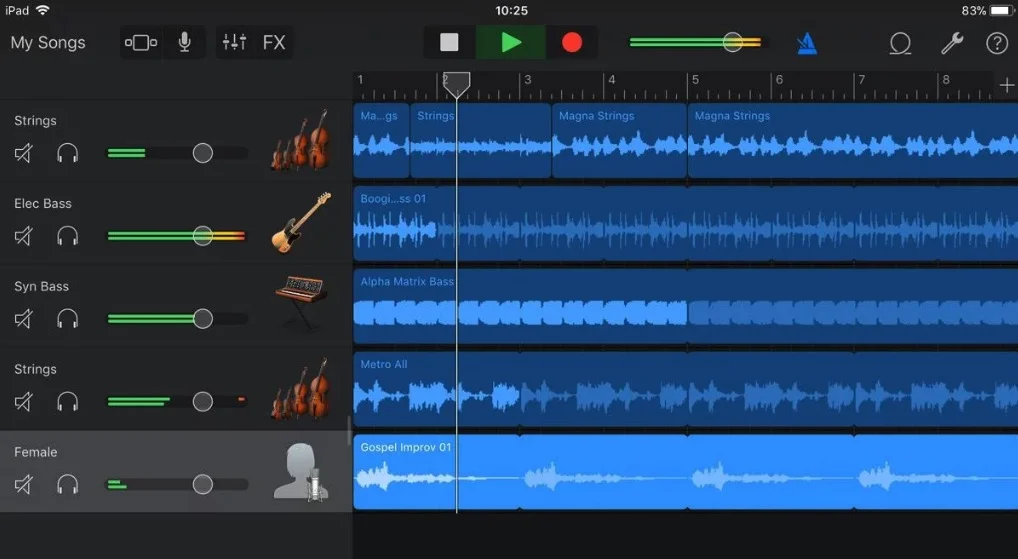Mute the Syn Bass track
Viewport: 1018px width, 559px height.
[x=23, y=319]
